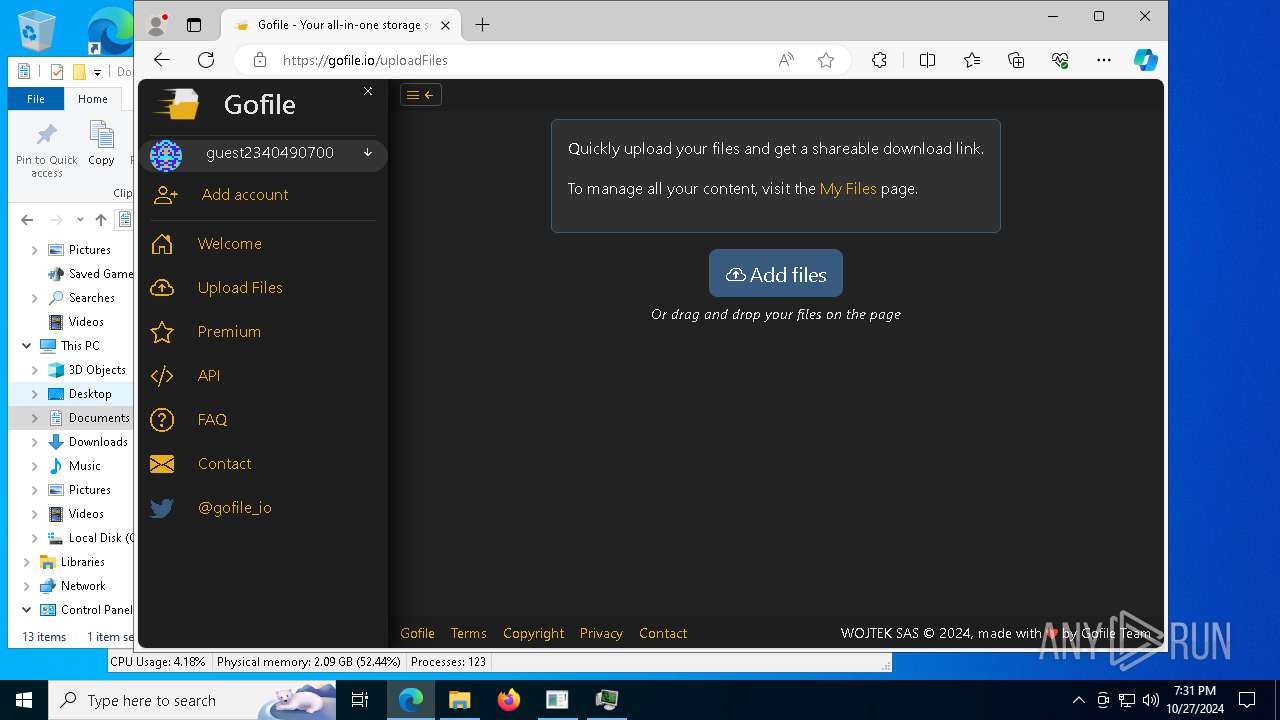Switch to the Home tab in File Explorer
The height and width of the screenshot is (720, 1280).
tap(93, 99)
